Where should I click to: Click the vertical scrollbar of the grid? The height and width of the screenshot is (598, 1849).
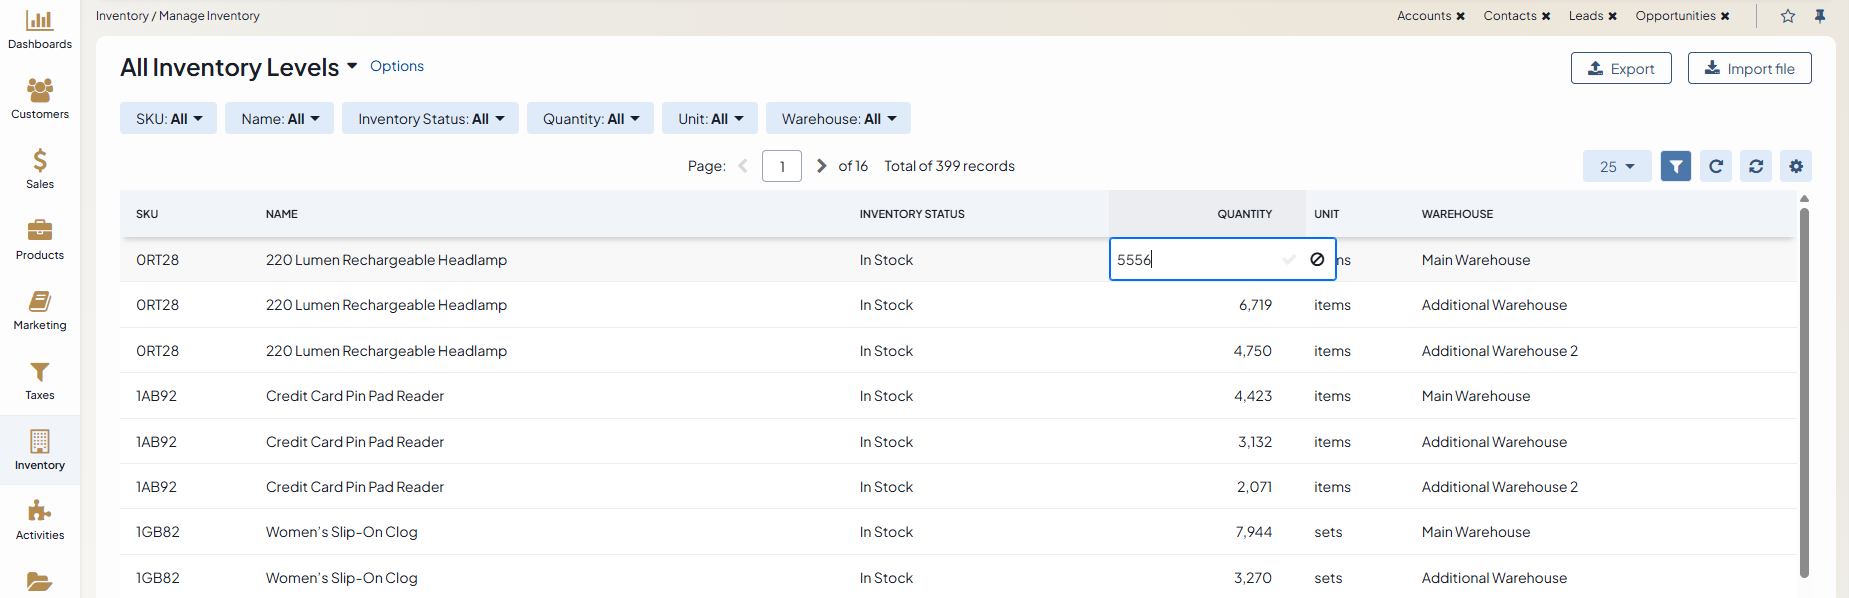(1804, 390)
